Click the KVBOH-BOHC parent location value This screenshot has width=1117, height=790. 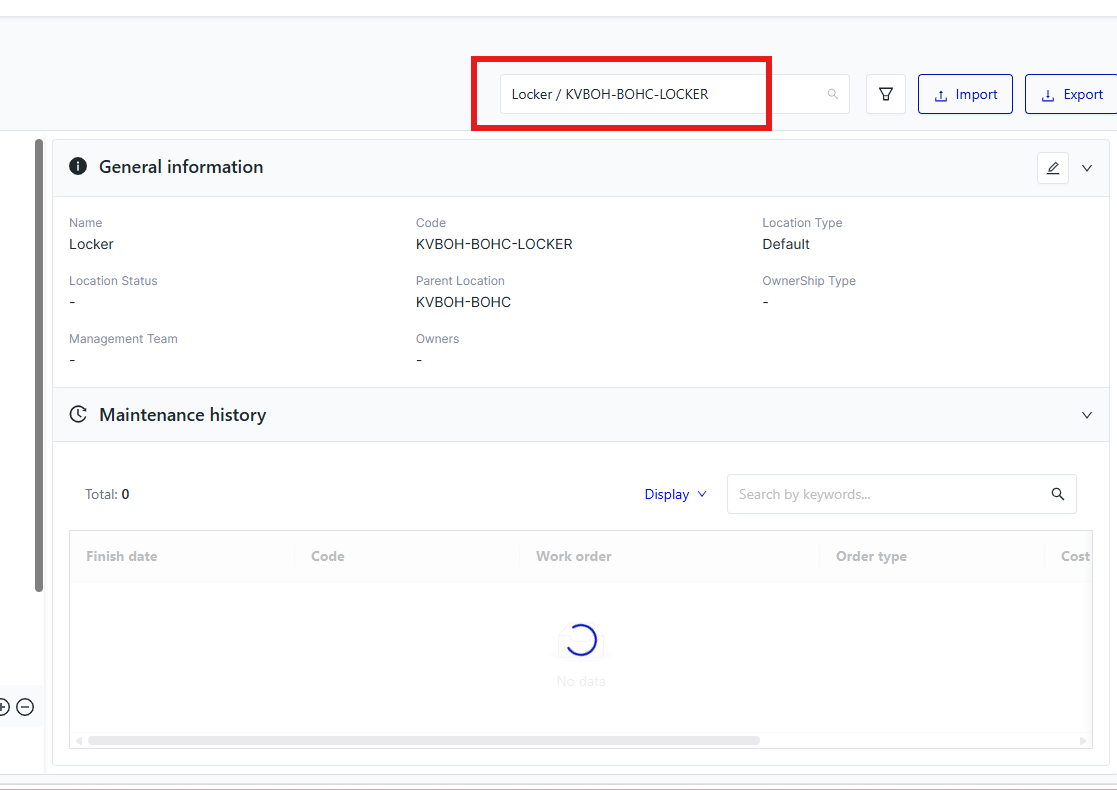(x=463, y=302)
